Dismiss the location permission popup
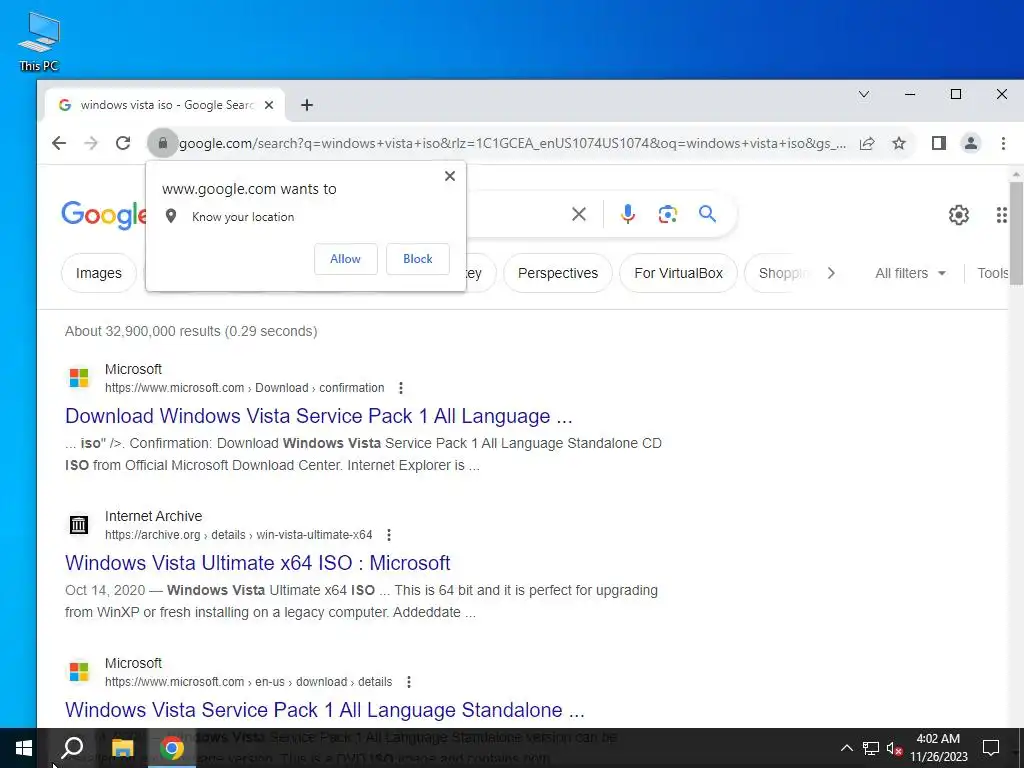The height and width of the screenshot is (768, 1024). (449, 176)
